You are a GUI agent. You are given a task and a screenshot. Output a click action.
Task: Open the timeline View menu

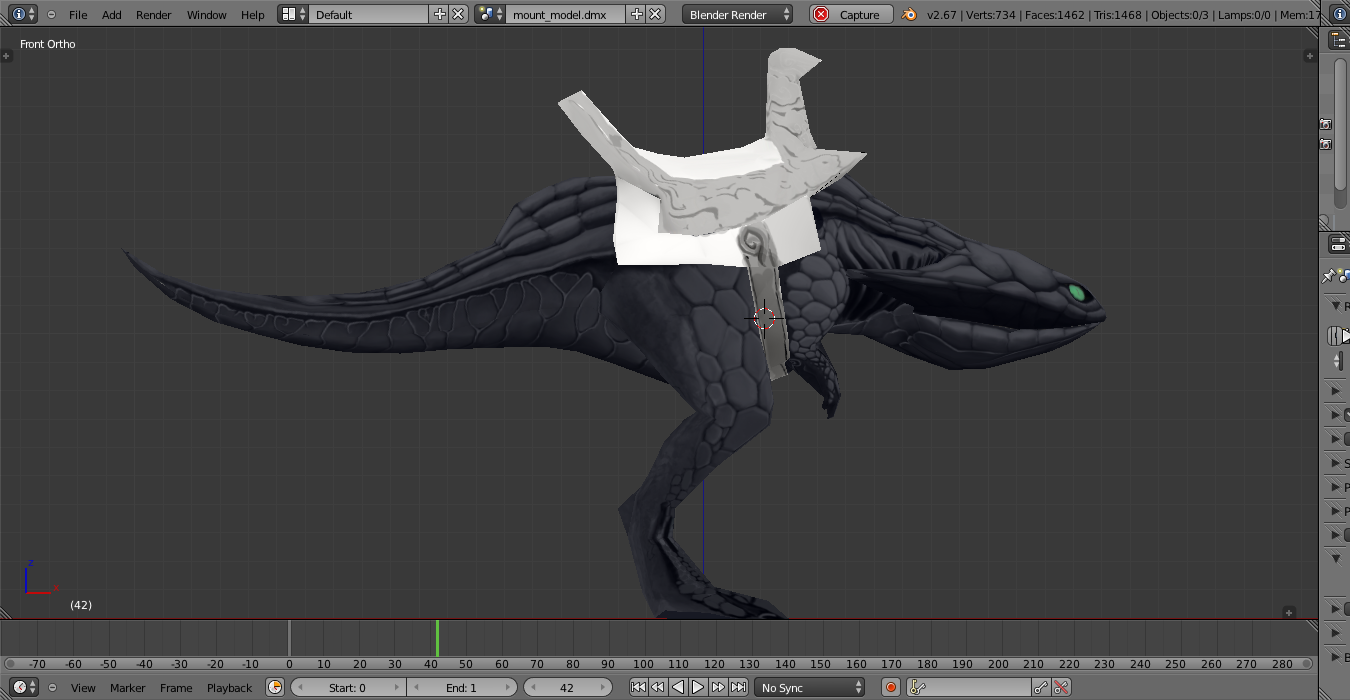(83, 688)
